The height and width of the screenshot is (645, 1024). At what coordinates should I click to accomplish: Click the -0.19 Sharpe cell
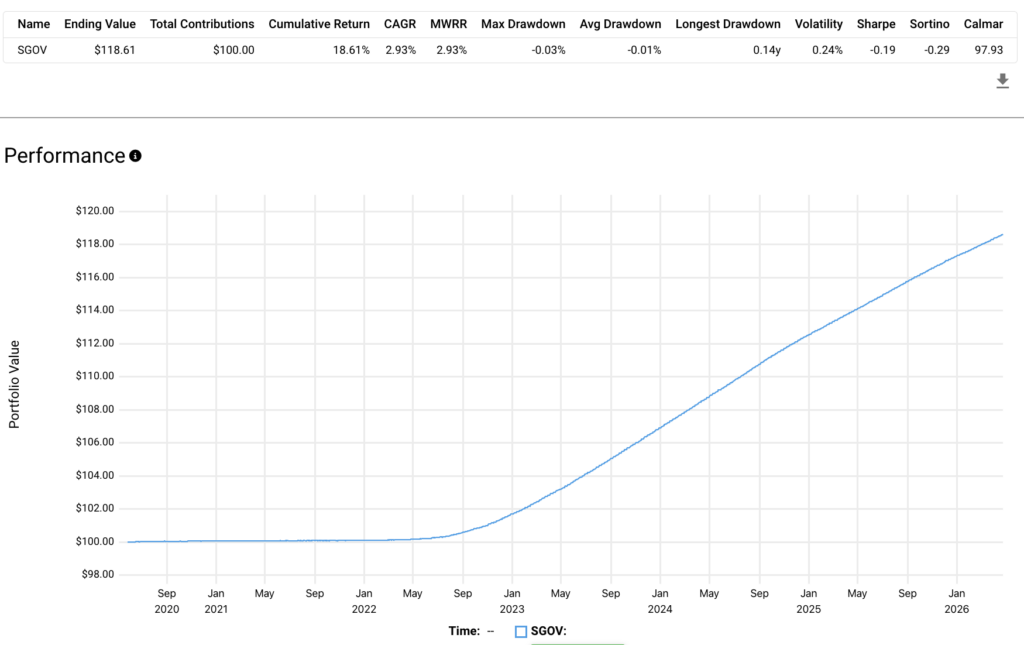882,50
